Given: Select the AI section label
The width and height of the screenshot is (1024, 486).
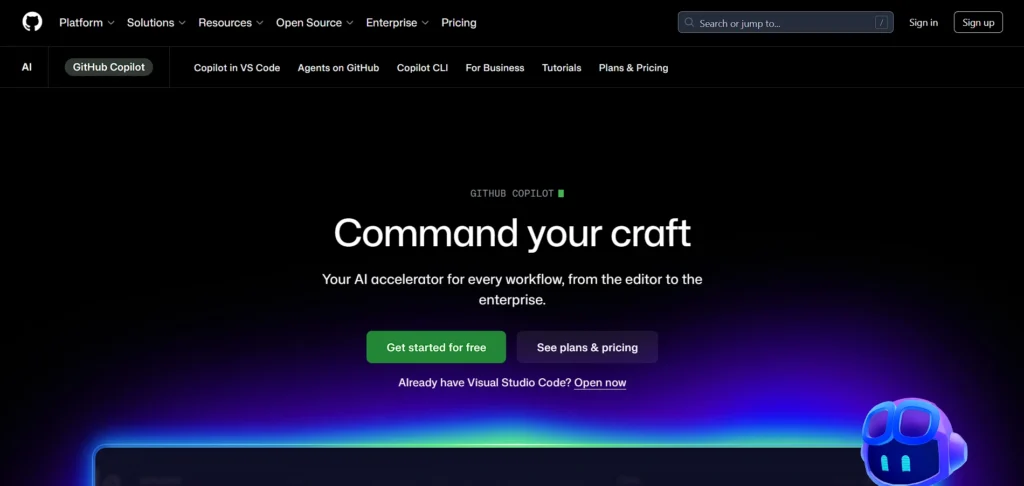Looking at the screenshot, I should [x=27, y=67].
